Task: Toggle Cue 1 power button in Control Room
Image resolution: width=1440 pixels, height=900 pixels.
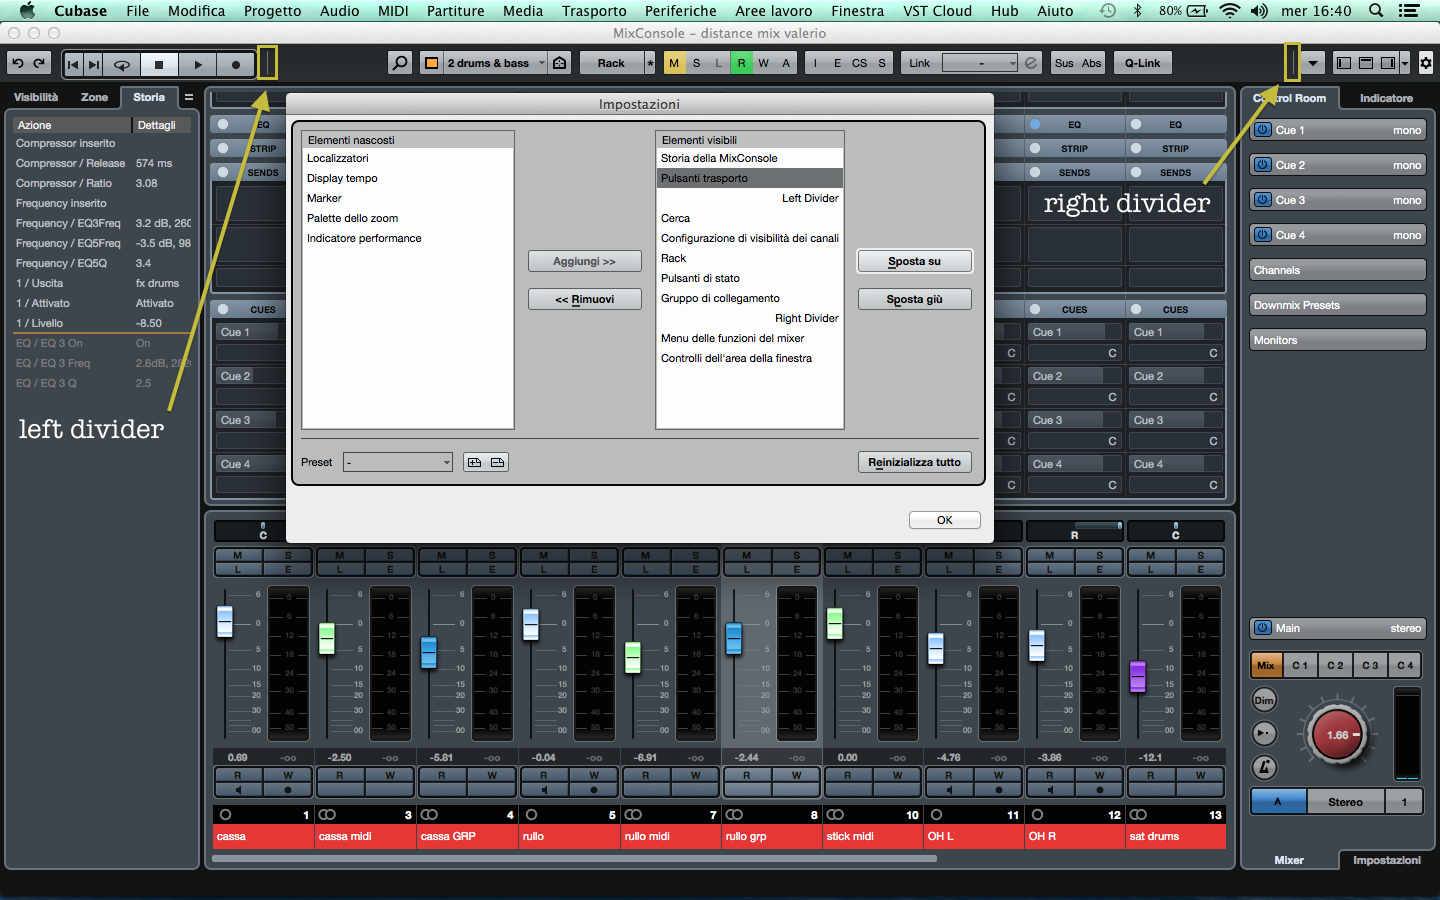Action: (1262, 130)
